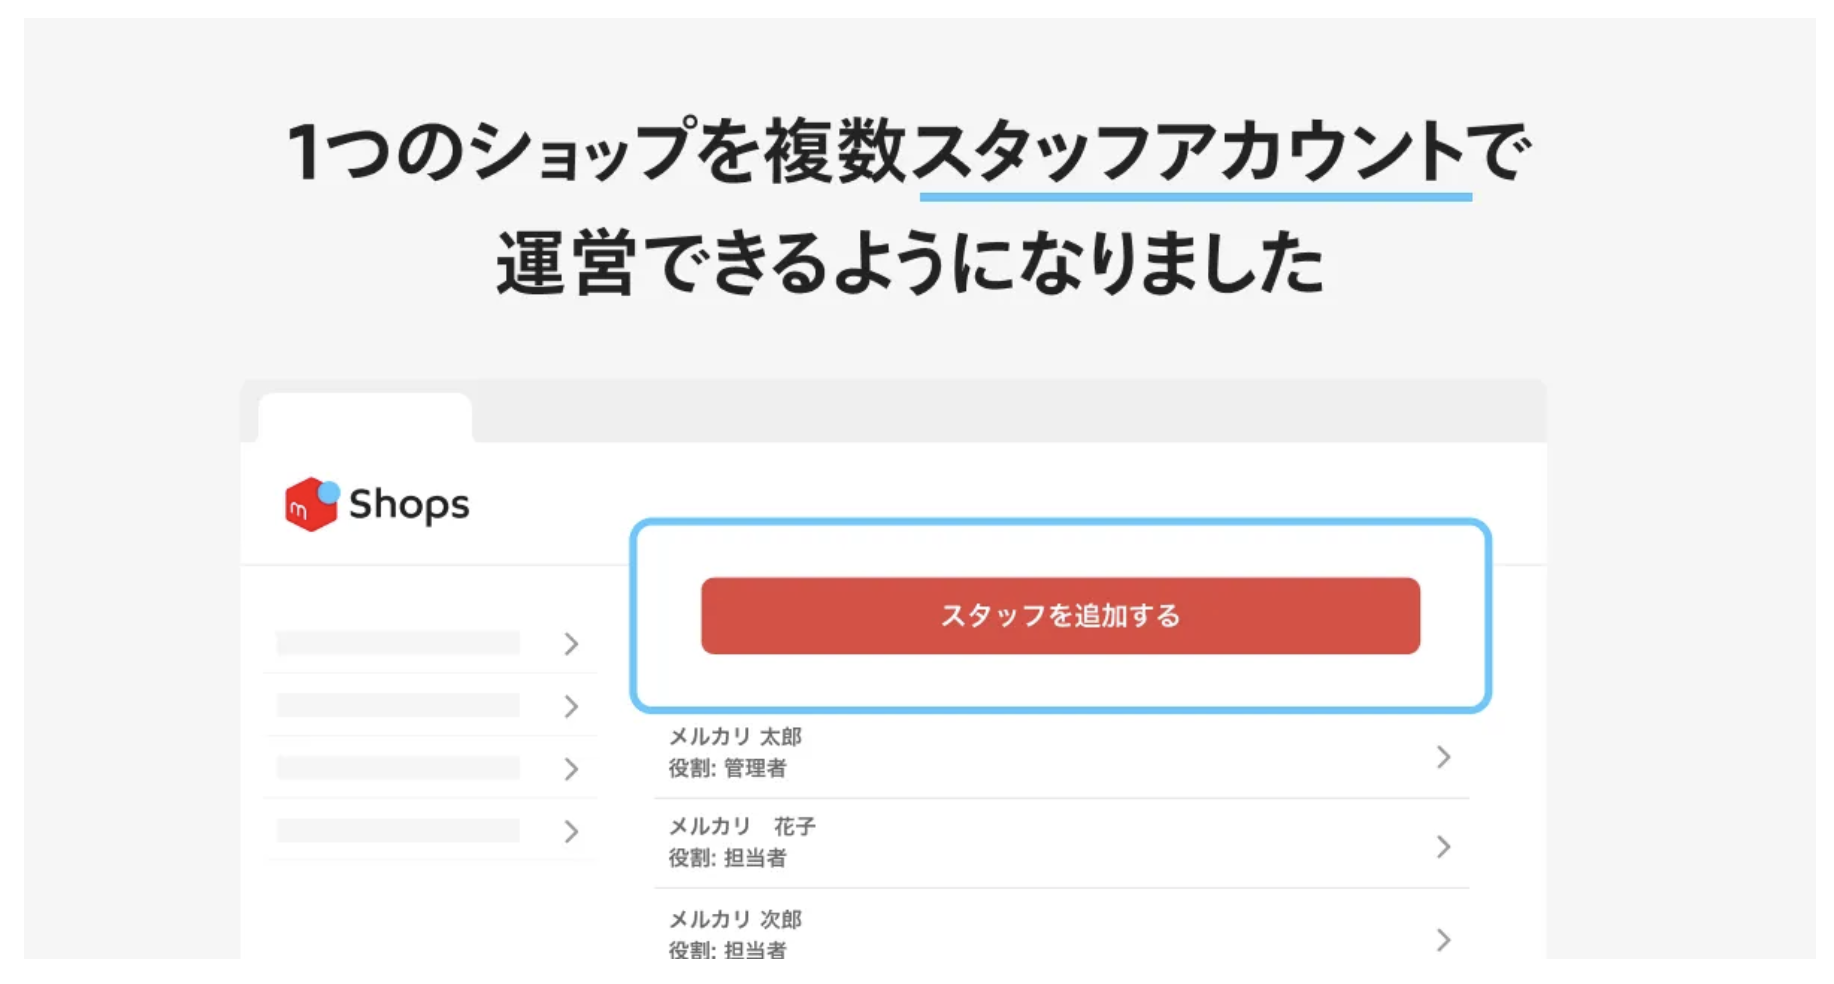Open the first sidebar menu chevron

coord(571,644)
